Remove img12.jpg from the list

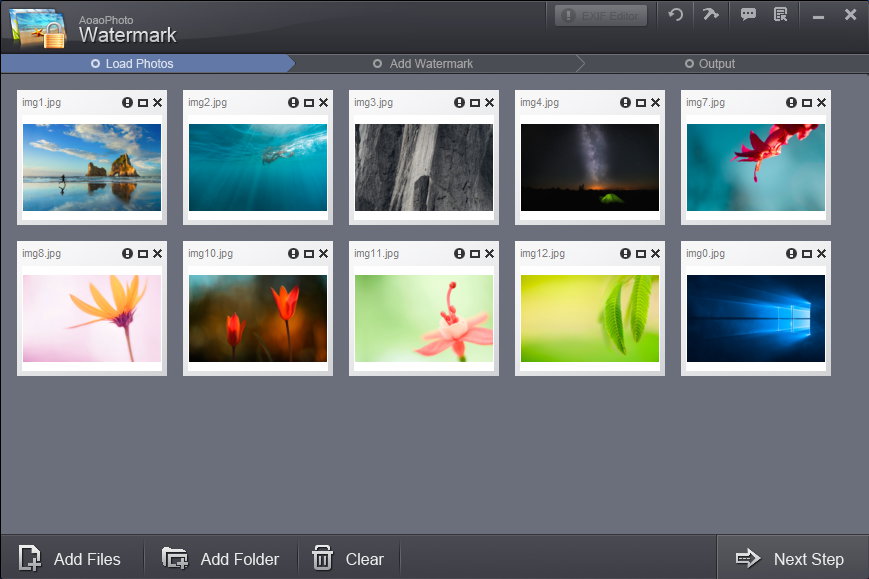pos(655,255)
